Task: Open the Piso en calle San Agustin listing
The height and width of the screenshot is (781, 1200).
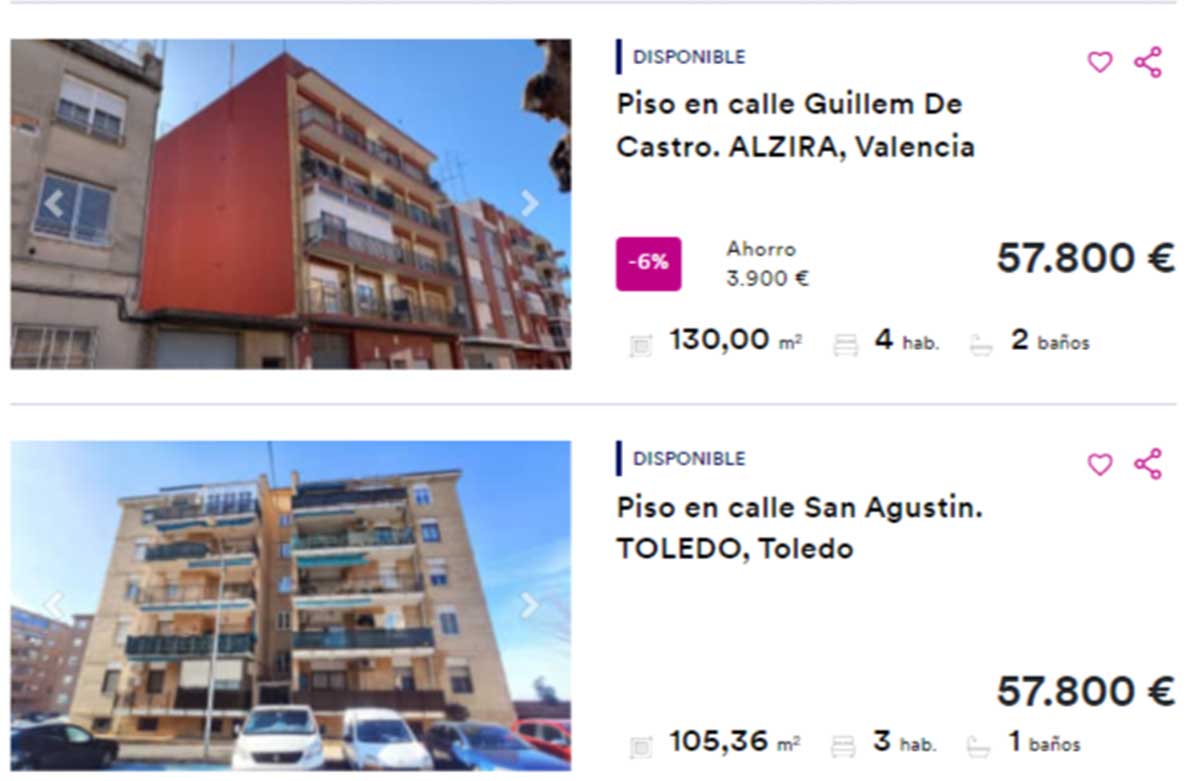Action: tap(800, 527)
